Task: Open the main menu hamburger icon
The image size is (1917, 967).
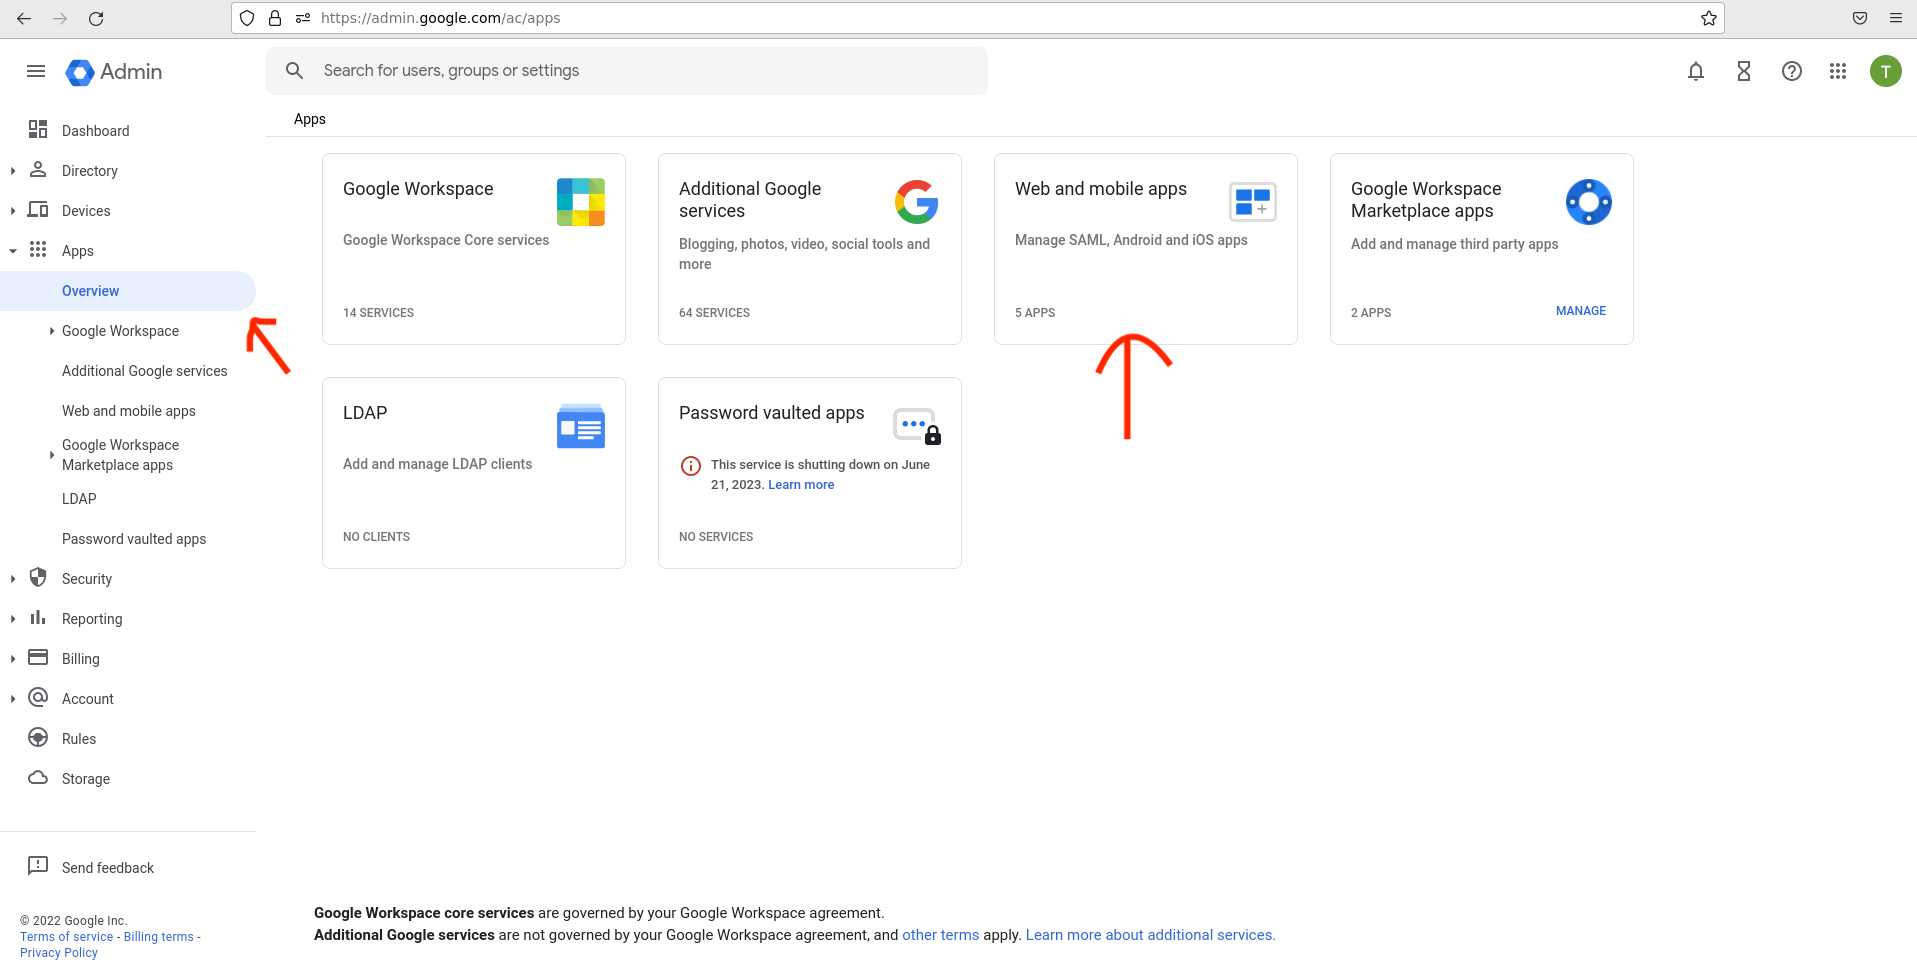Action: tap(36, 71)
